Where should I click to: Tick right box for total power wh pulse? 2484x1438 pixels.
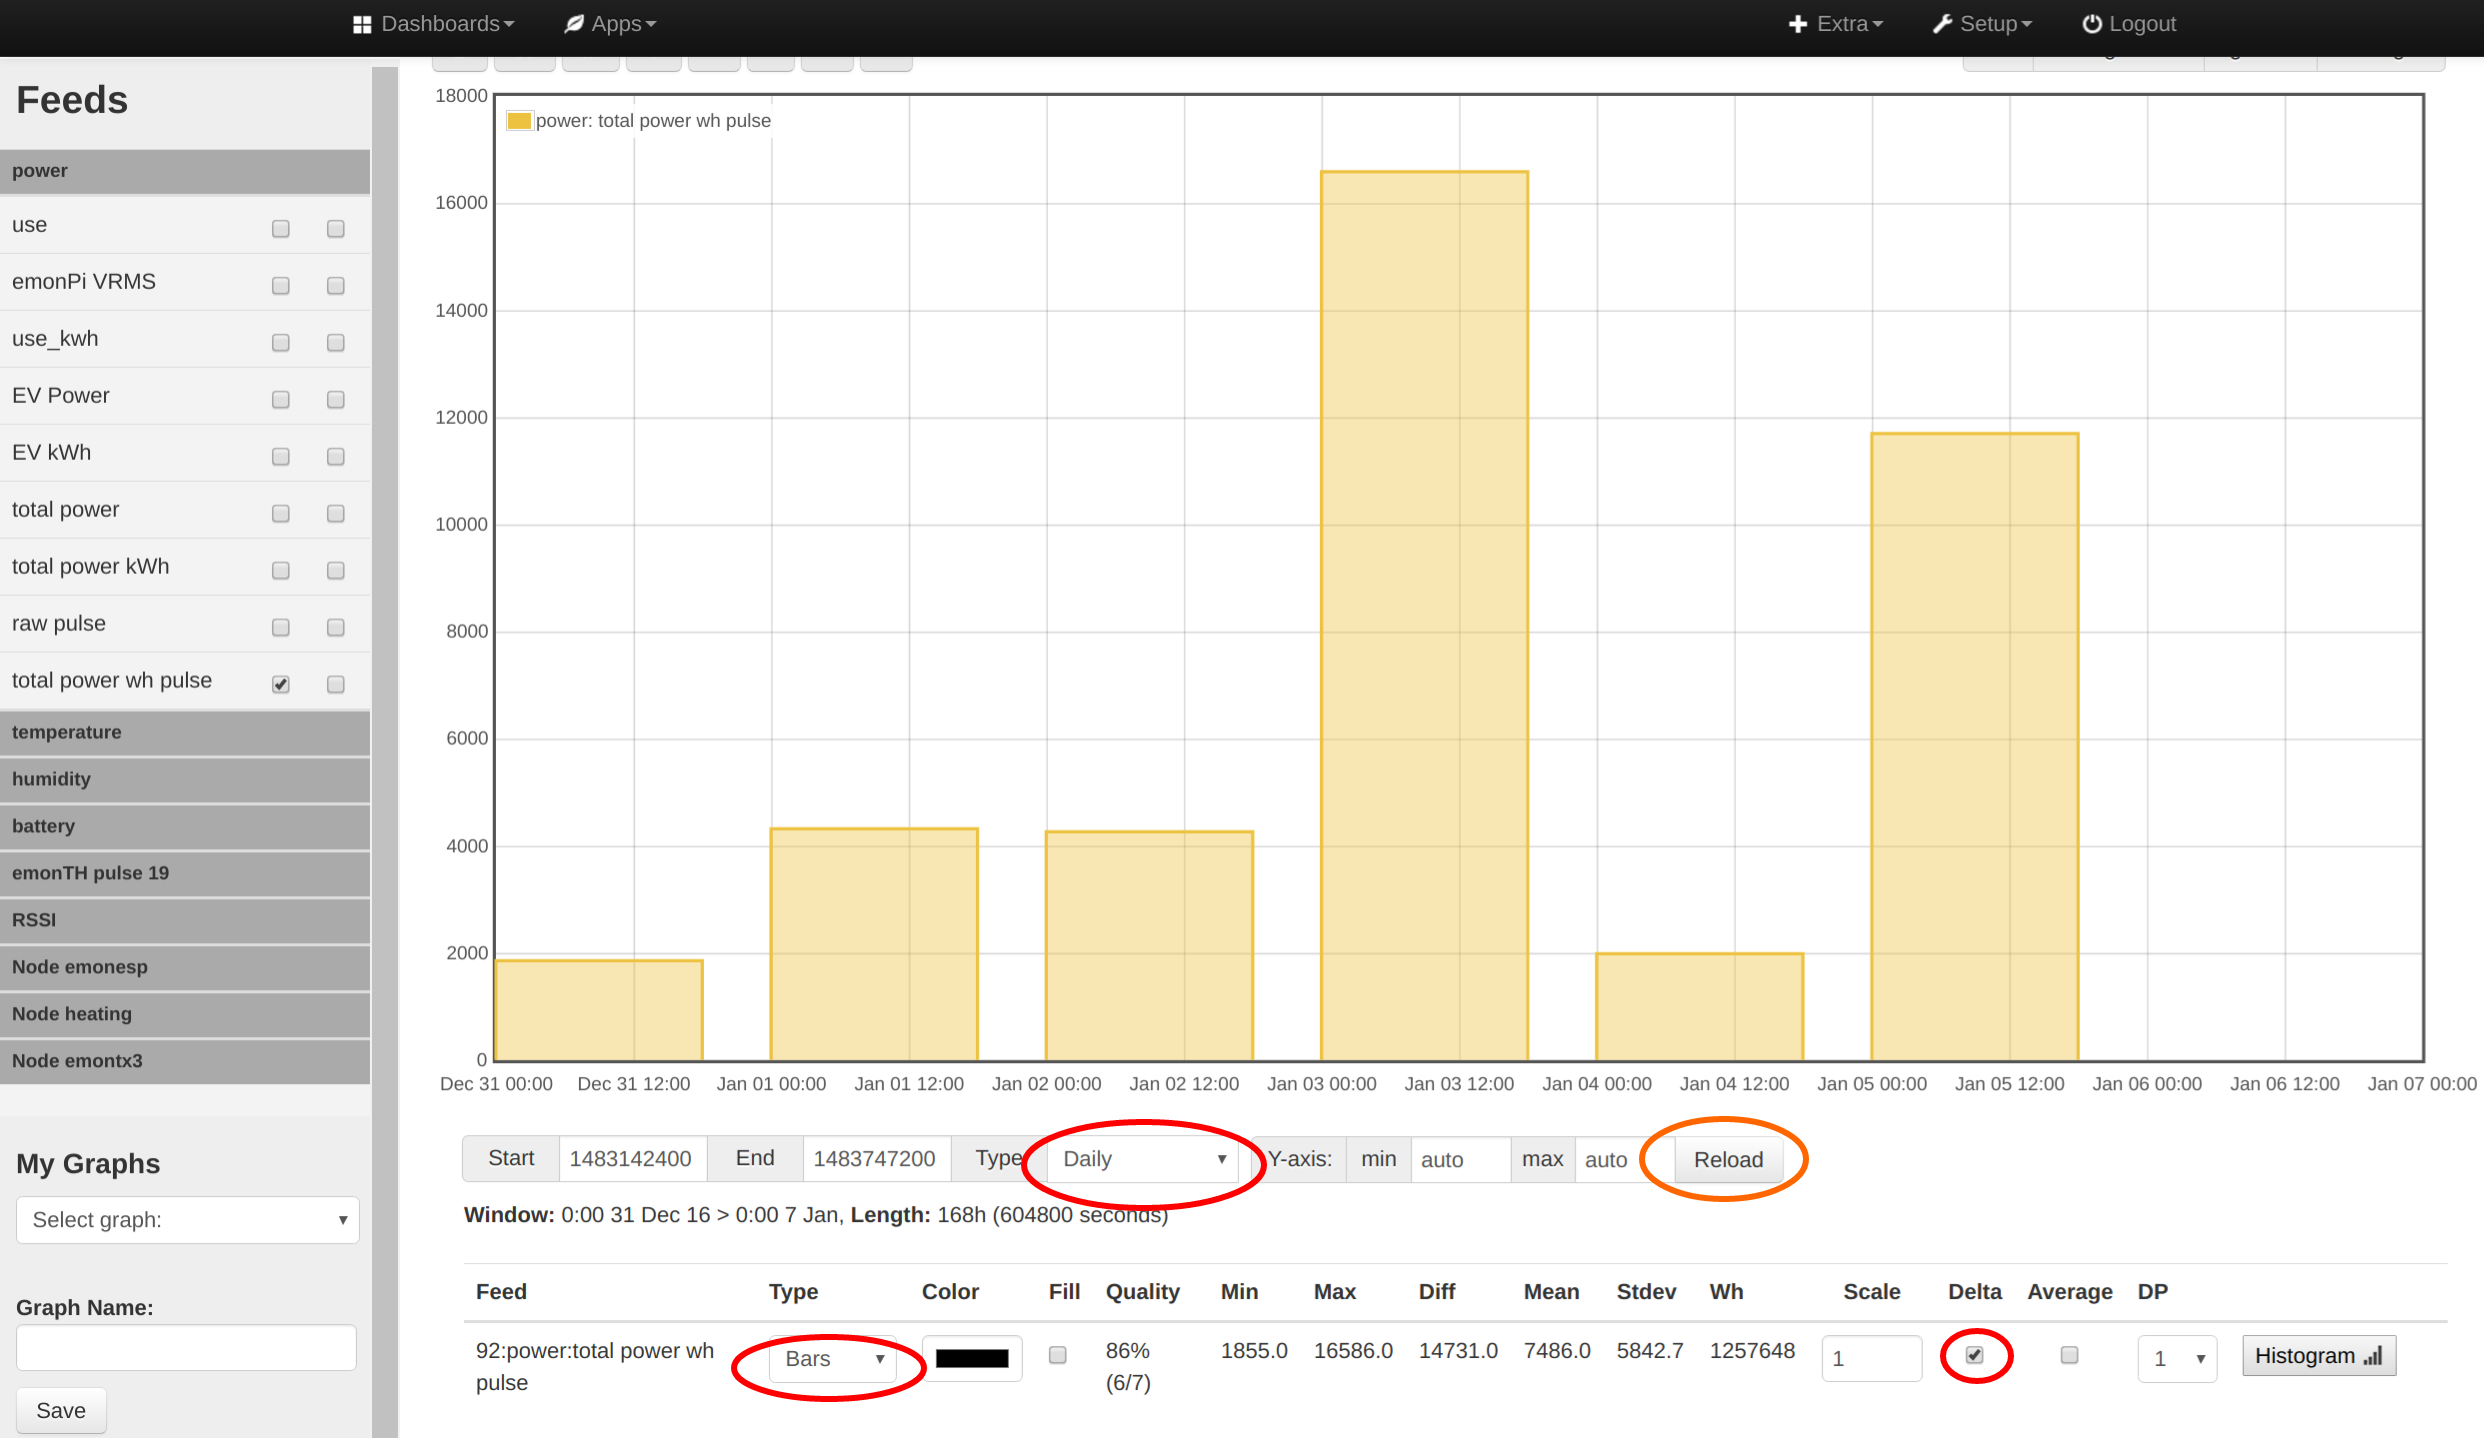pyautogui.click(x=336, y=685)
